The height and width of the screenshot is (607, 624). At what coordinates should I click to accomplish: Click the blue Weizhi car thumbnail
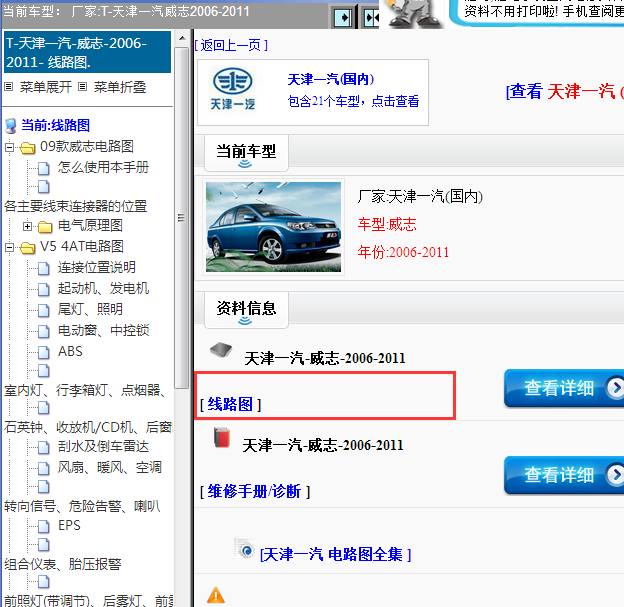273,227
